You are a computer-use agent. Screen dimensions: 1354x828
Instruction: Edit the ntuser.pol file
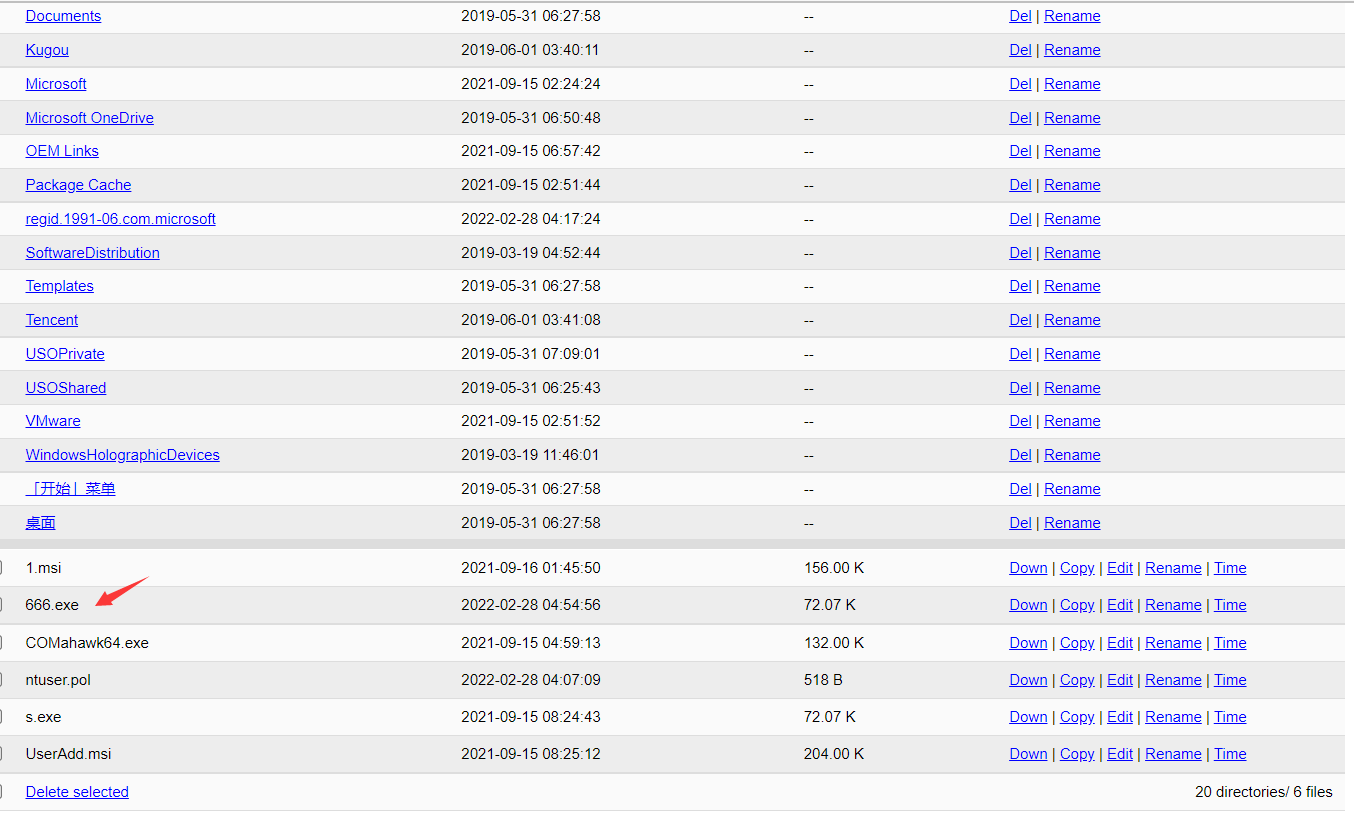click(1120, 680)
